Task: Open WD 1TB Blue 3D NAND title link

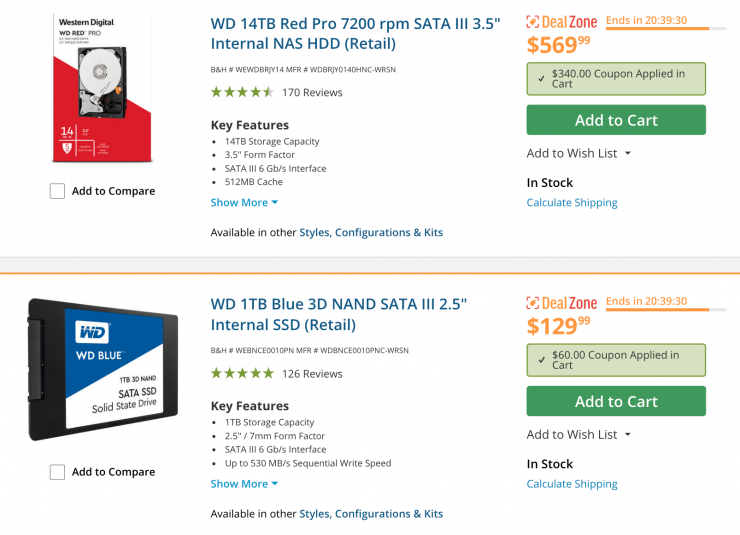Action: (x=339, y=314)
